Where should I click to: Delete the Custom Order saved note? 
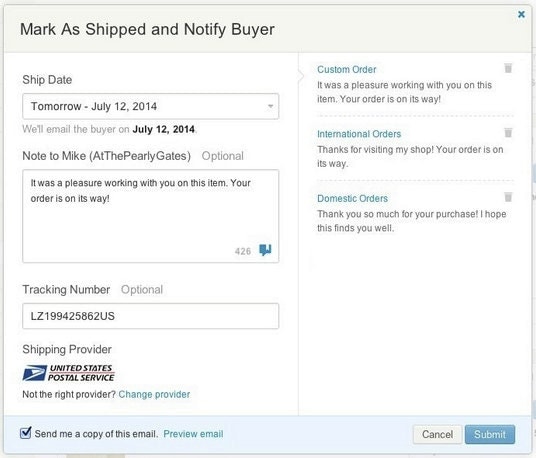pos(508,68)
